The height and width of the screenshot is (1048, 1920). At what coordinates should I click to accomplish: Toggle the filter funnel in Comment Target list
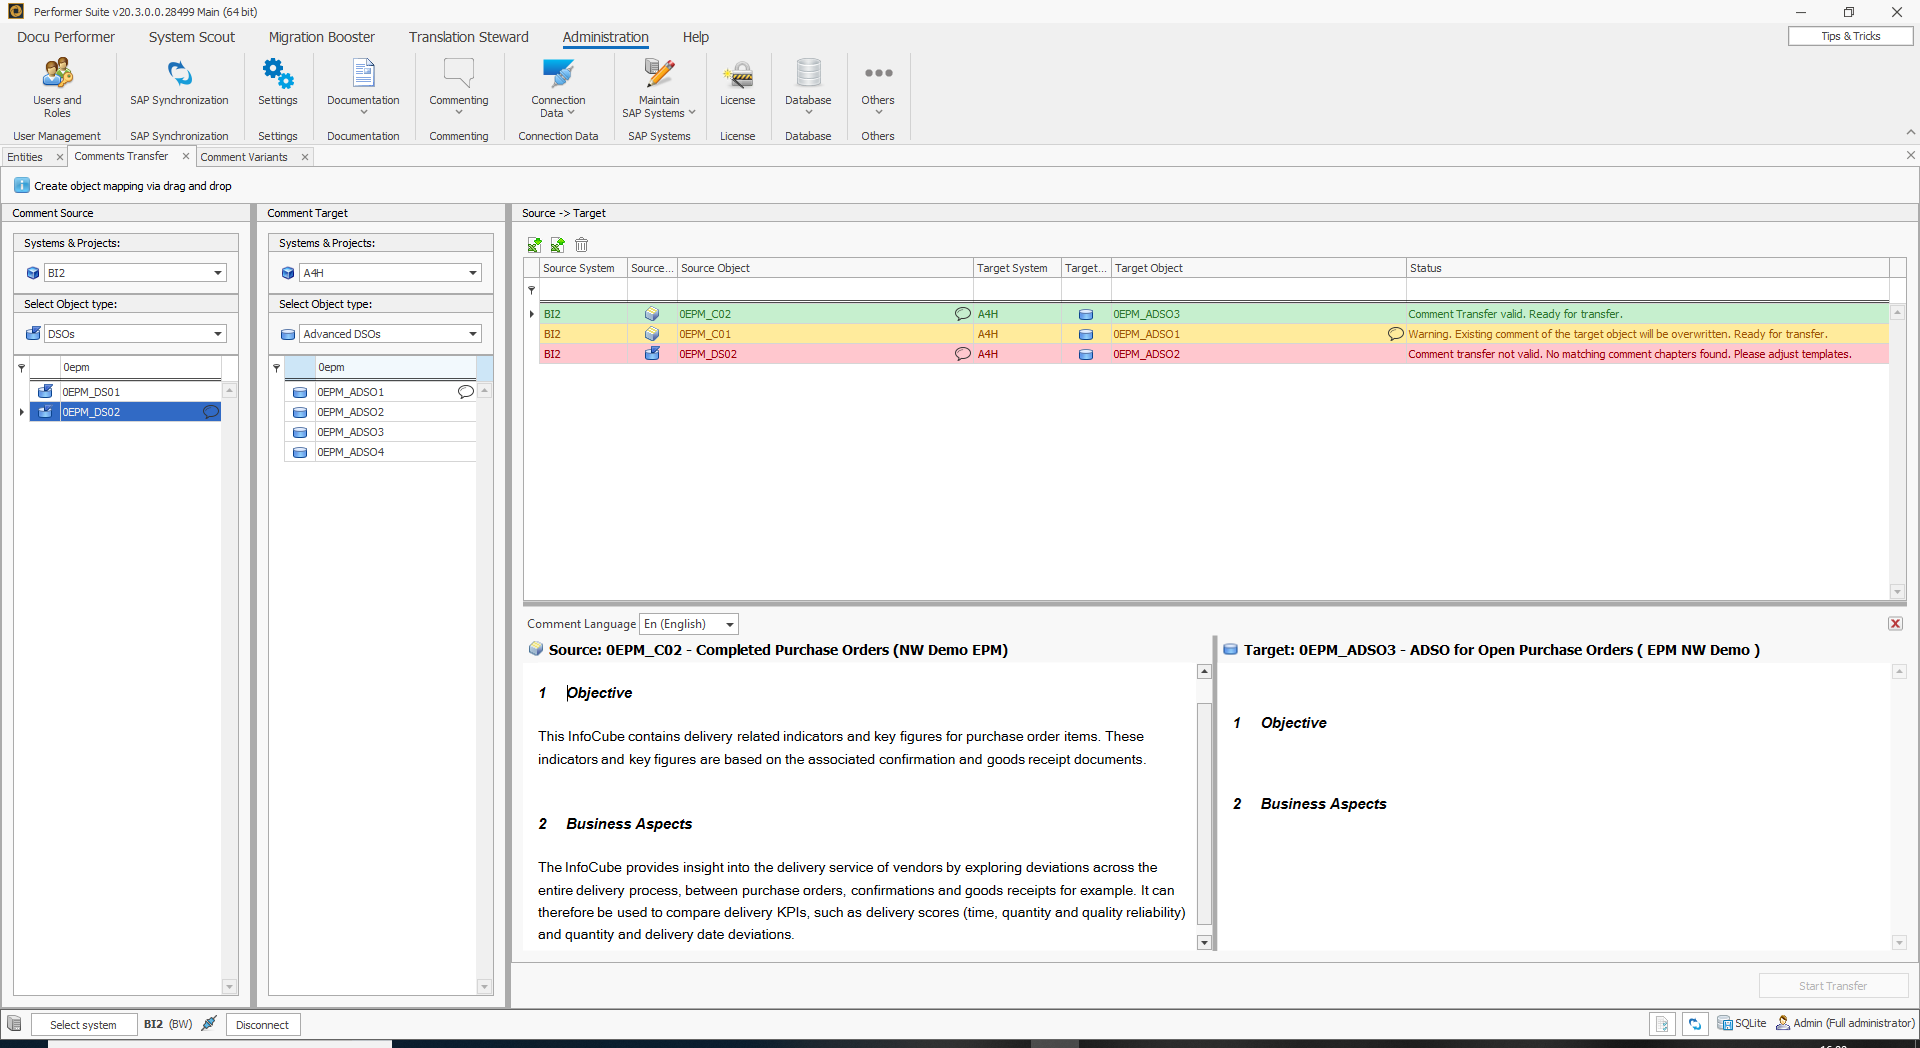pyautogui.click(x=276, y=367)
